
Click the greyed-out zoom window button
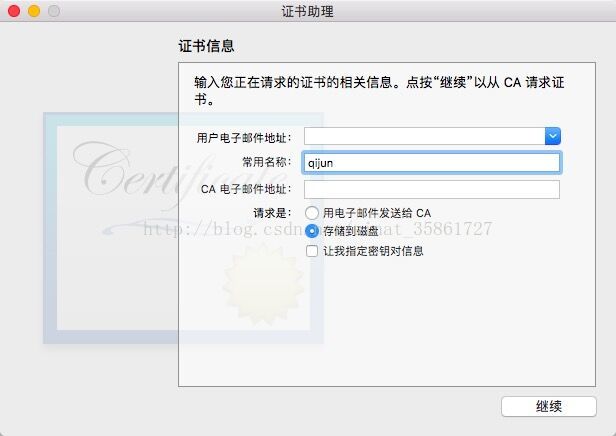pyautogui.click(x=54, y=11)
